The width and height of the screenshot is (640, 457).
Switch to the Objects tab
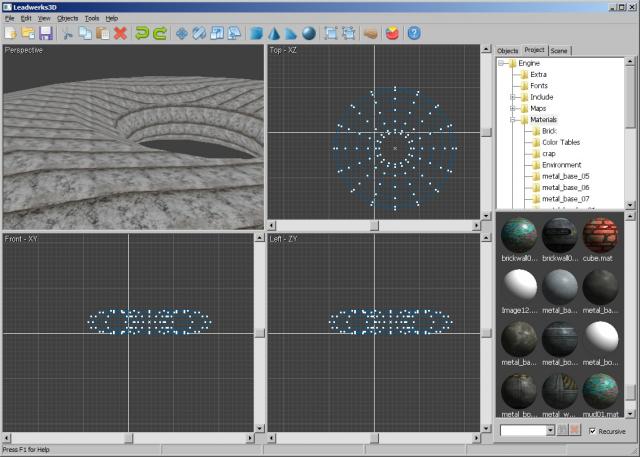click(508, 49)
